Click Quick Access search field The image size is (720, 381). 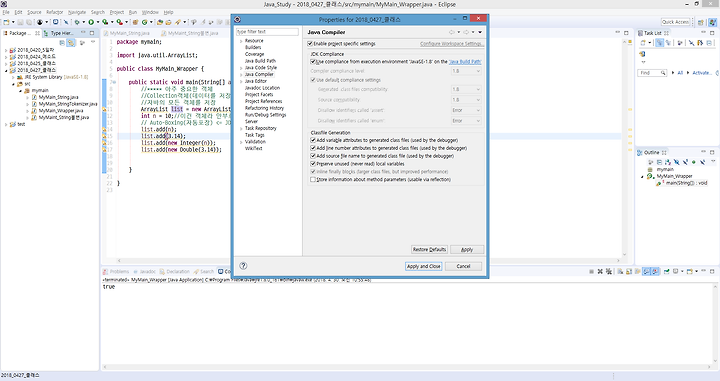(675, 22)
